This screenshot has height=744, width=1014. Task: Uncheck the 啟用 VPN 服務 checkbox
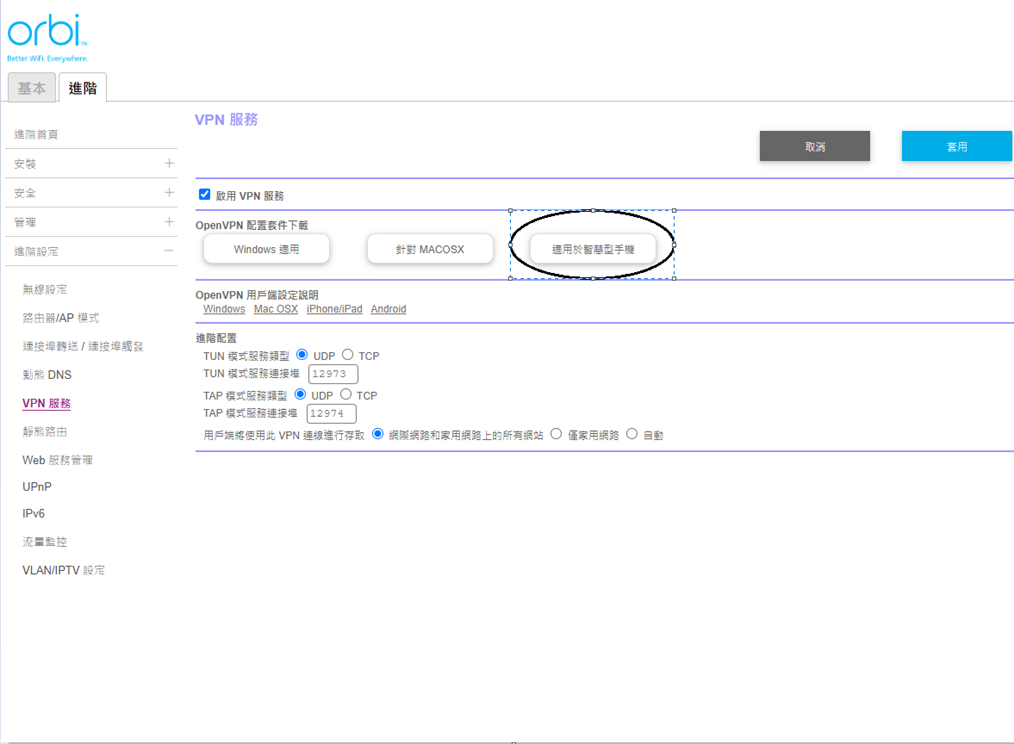205,195
